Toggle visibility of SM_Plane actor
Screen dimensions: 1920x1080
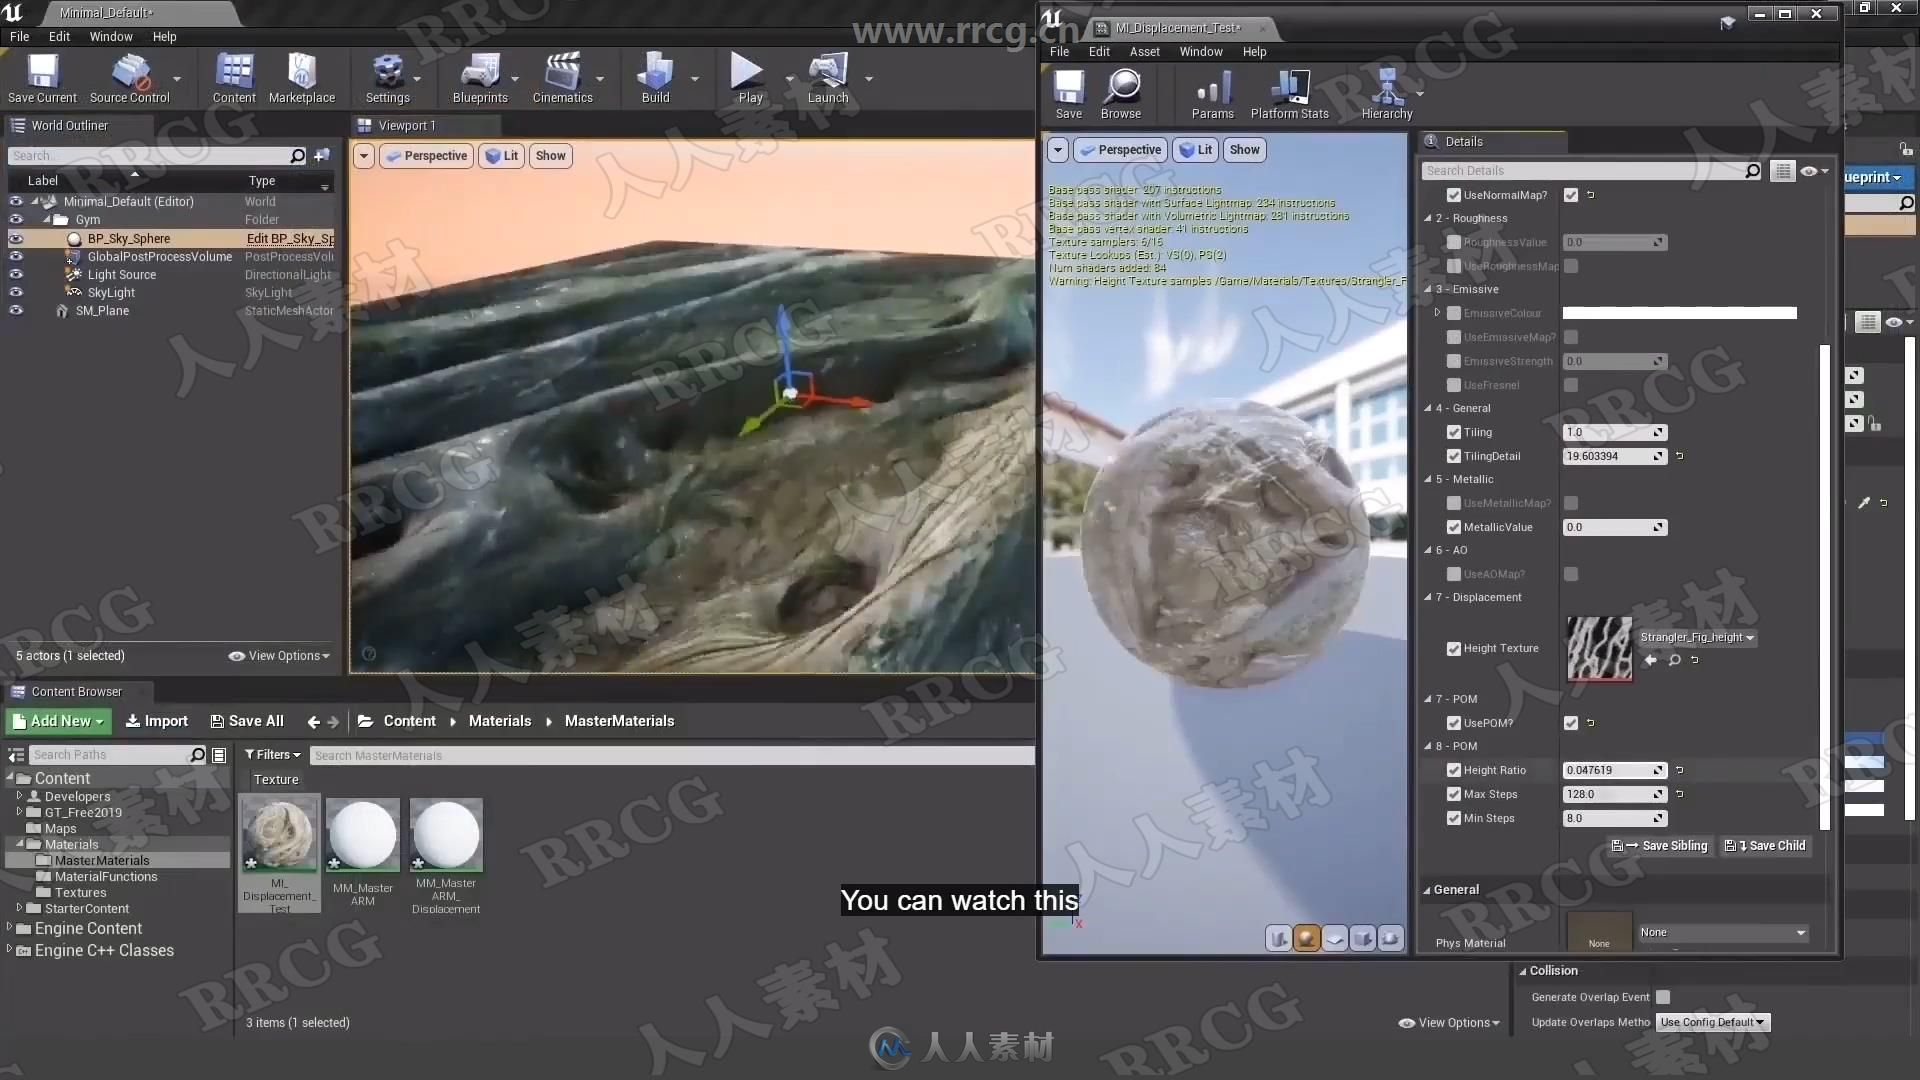coord(16,311)
